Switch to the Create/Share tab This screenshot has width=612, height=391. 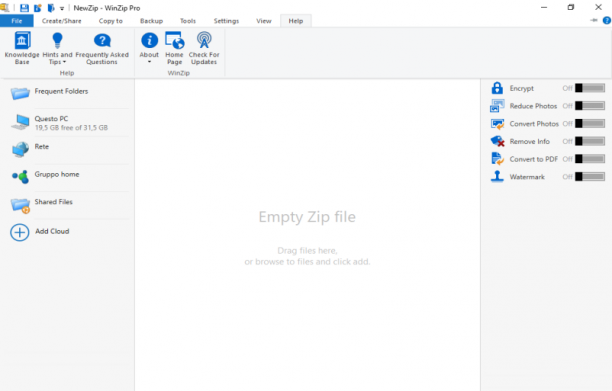pyautogui.click(x=62, y=21)
